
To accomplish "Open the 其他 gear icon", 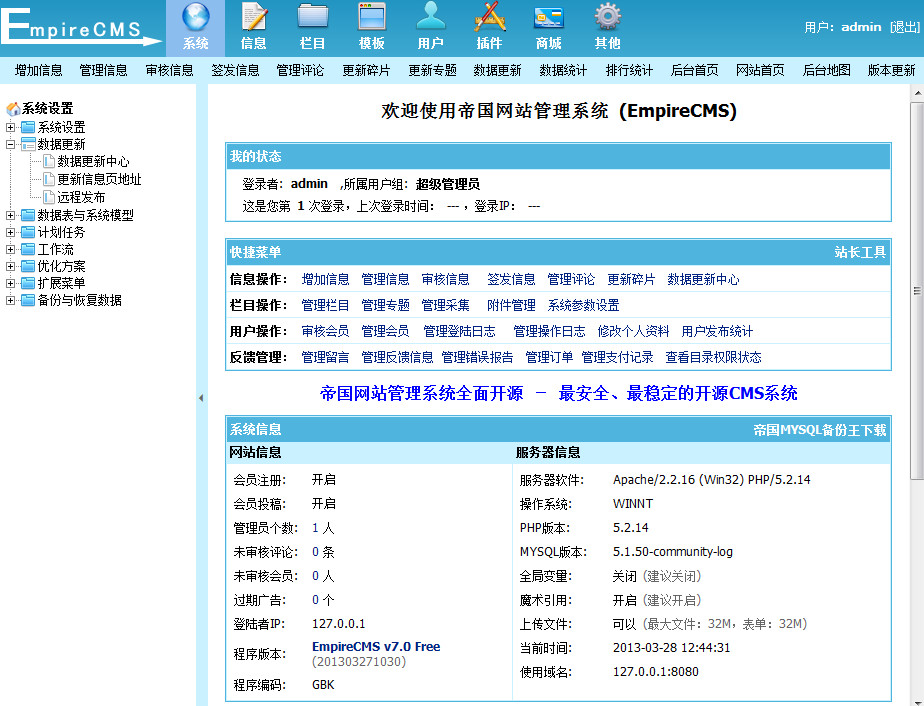I will point(608,17).
